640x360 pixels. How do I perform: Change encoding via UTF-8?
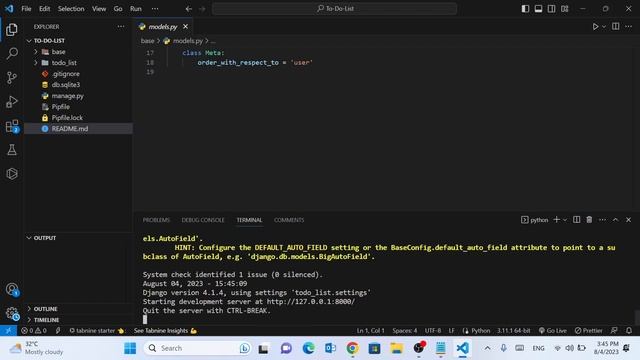point(433,331)
